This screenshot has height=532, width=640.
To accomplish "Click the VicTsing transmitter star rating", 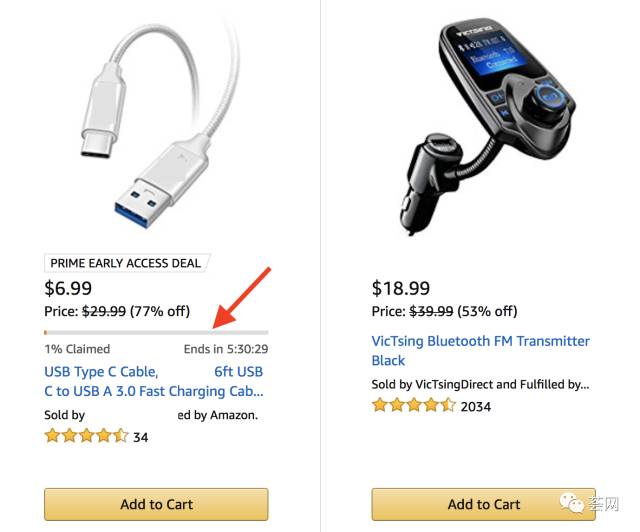I will [413, 406].
